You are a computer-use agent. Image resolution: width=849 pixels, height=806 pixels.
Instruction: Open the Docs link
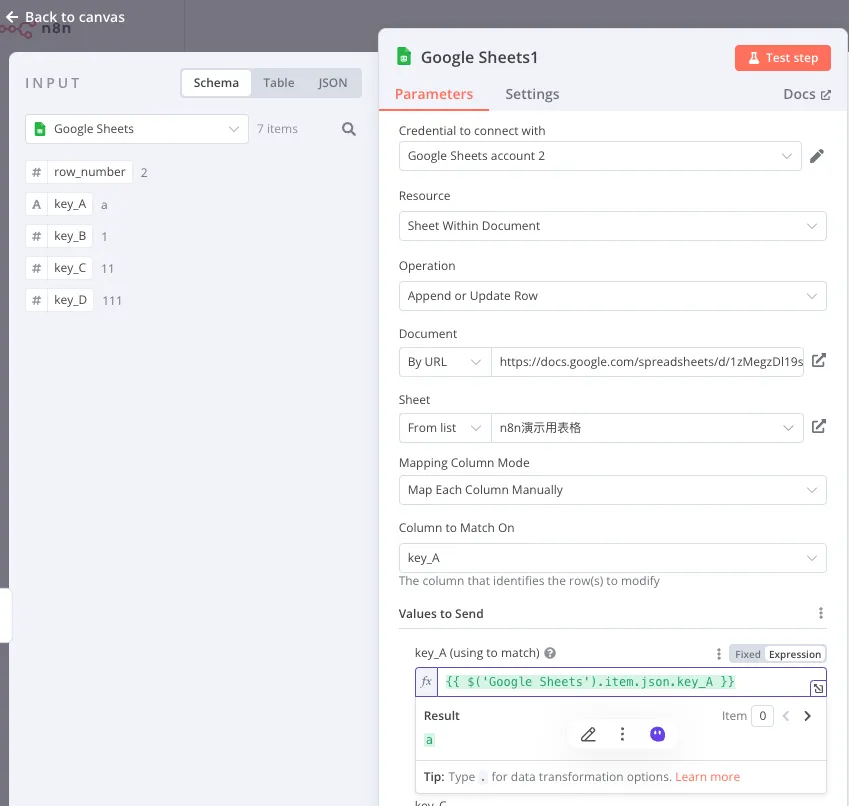tap(807, 94)
